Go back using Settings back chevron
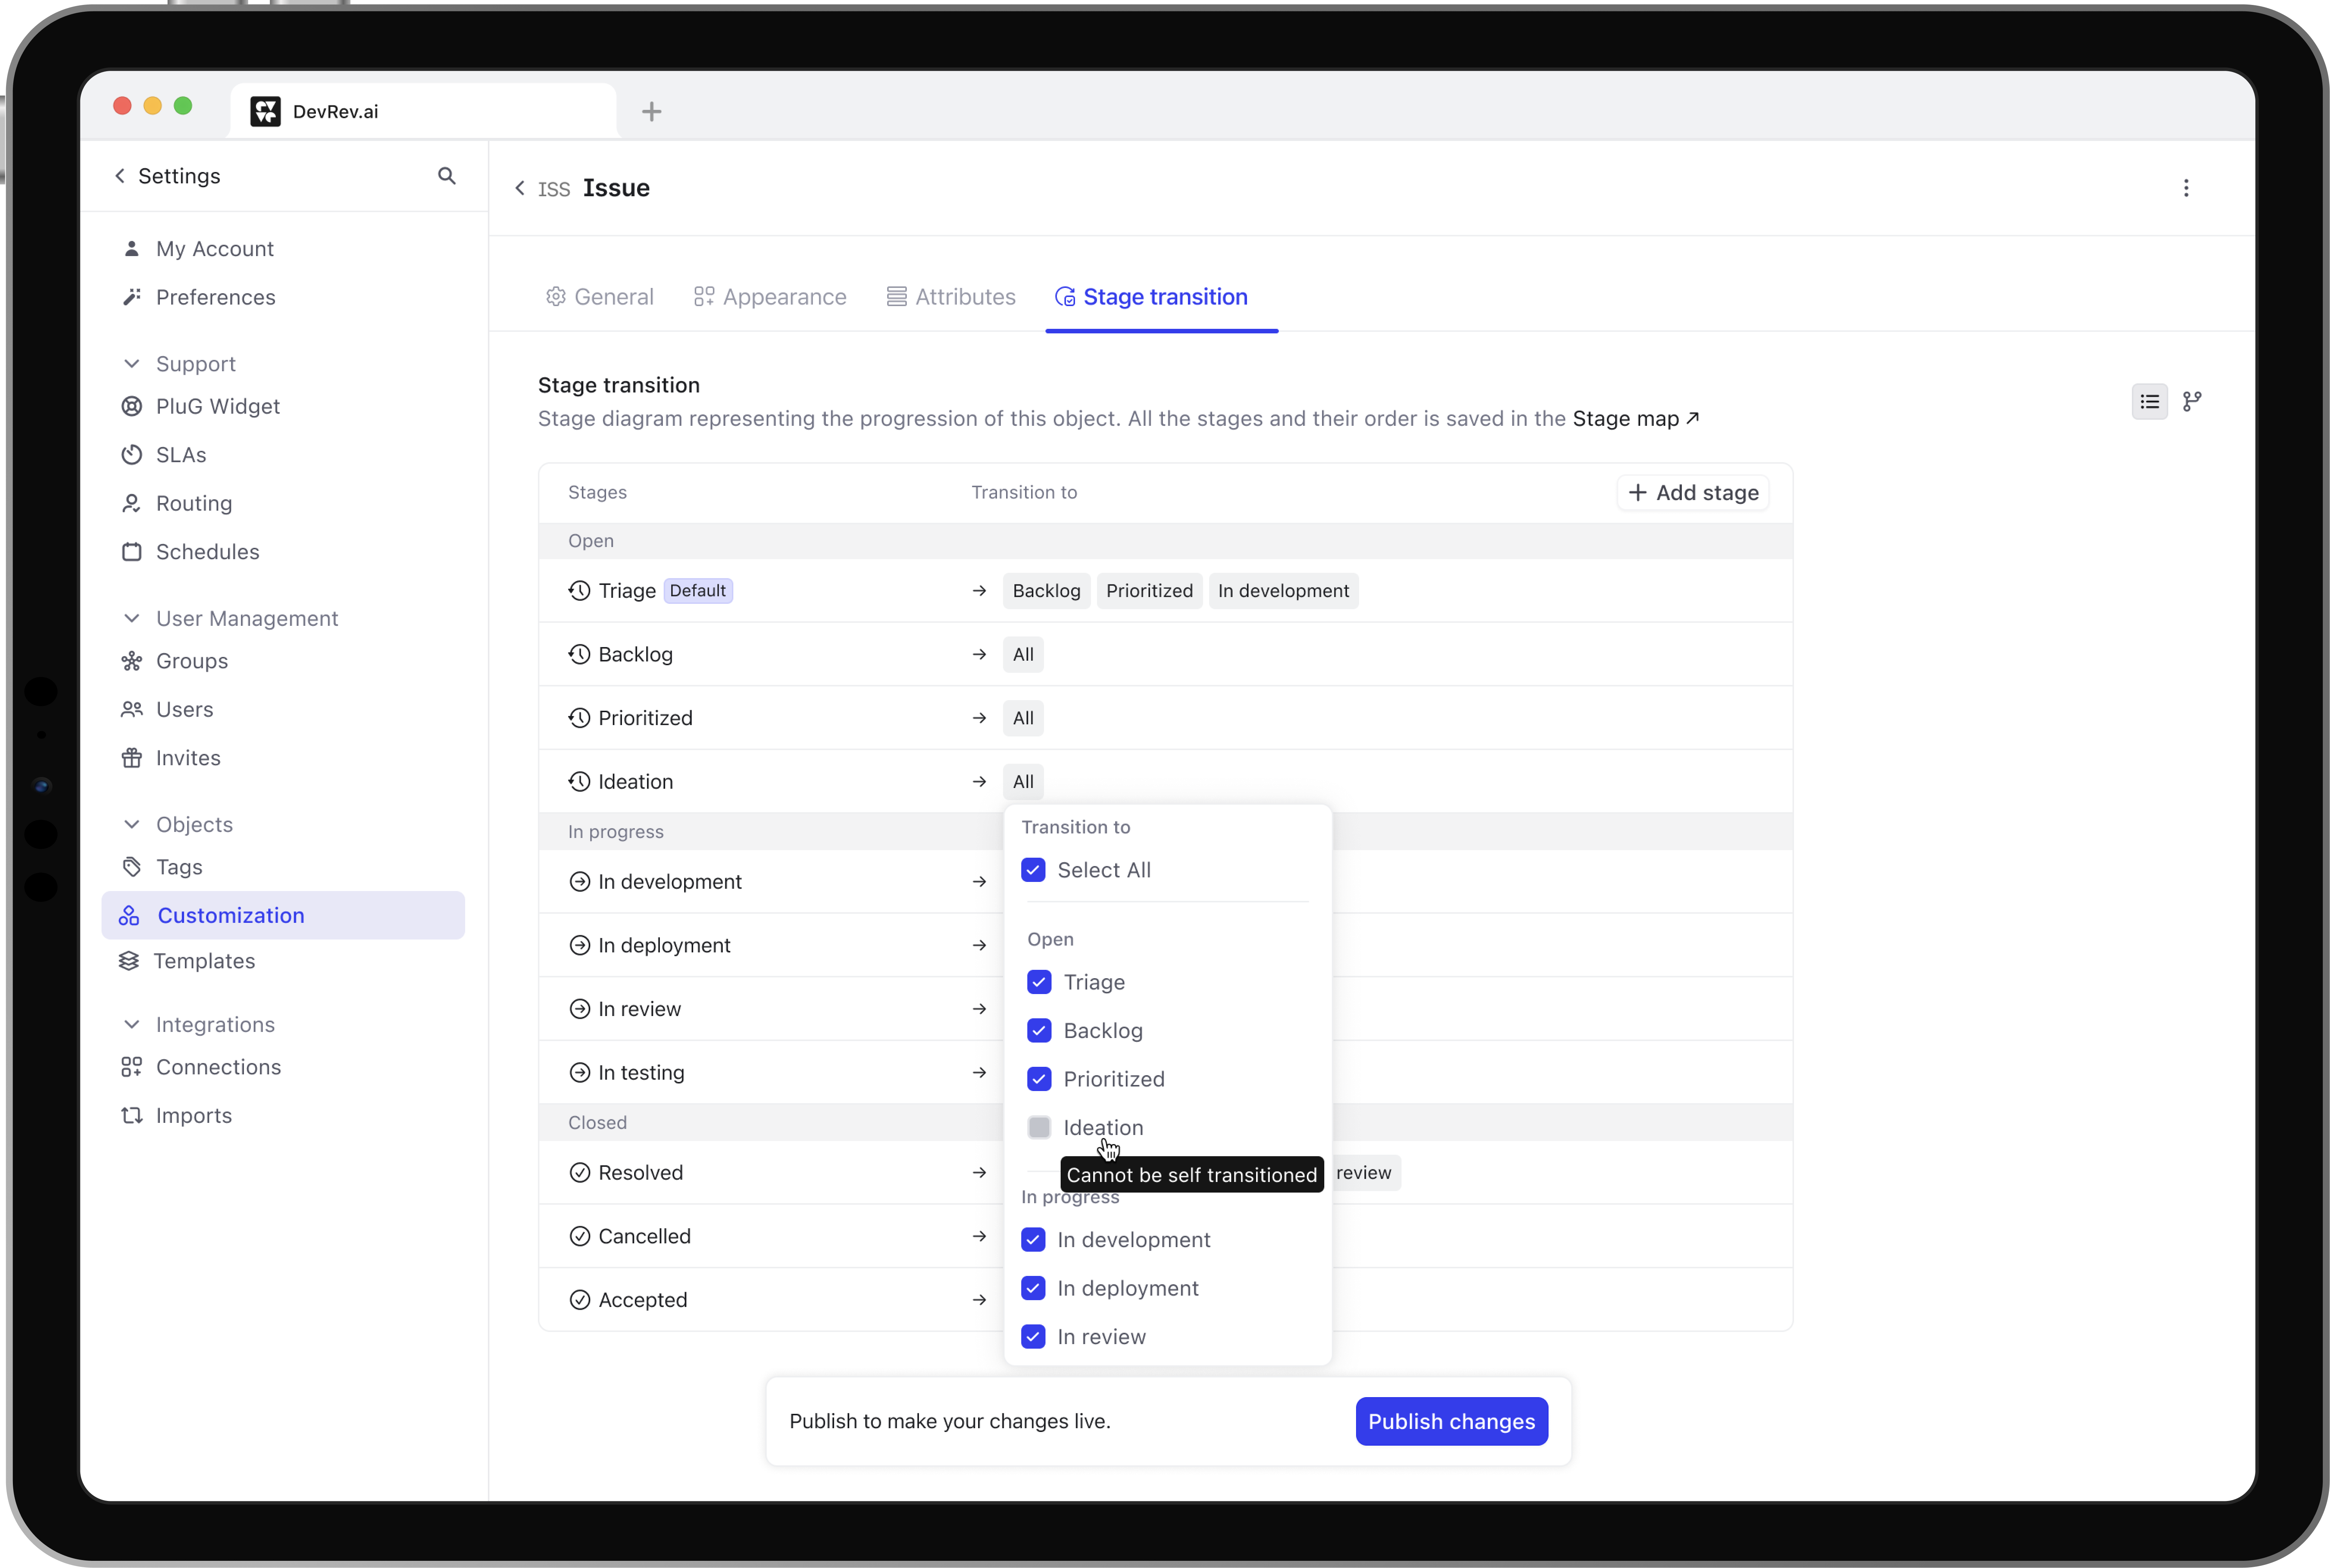Viewport: 2330px width, 1568px height. (x=120, y=176)
